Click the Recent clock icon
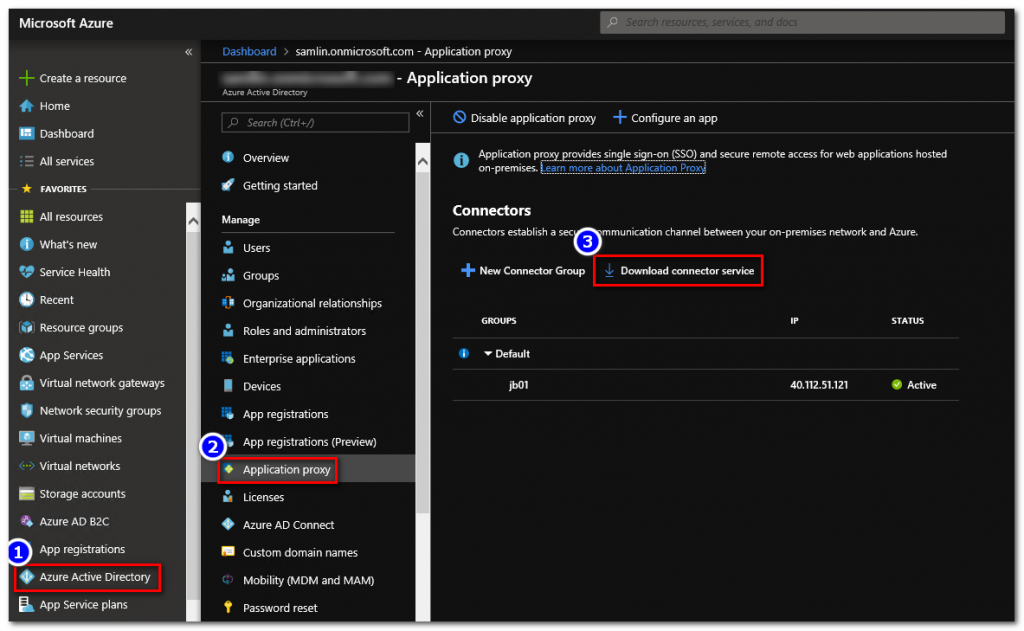Image resolution: width=1024 pixels, height=631 pixels. pyautogui.click(x=26, y=300)
